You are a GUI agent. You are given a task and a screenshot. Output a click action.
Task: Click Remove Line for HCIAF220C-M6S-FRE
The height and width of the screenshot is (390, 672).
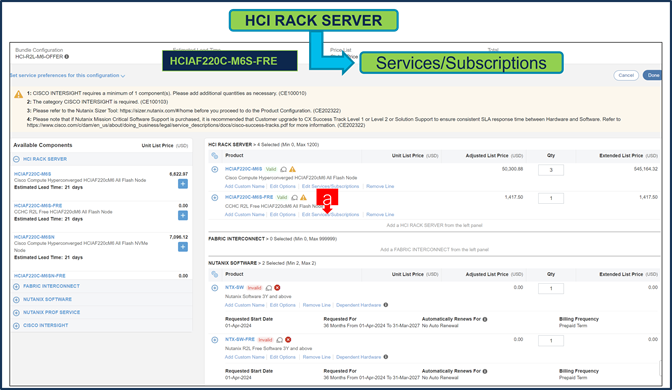click(380, 215)
